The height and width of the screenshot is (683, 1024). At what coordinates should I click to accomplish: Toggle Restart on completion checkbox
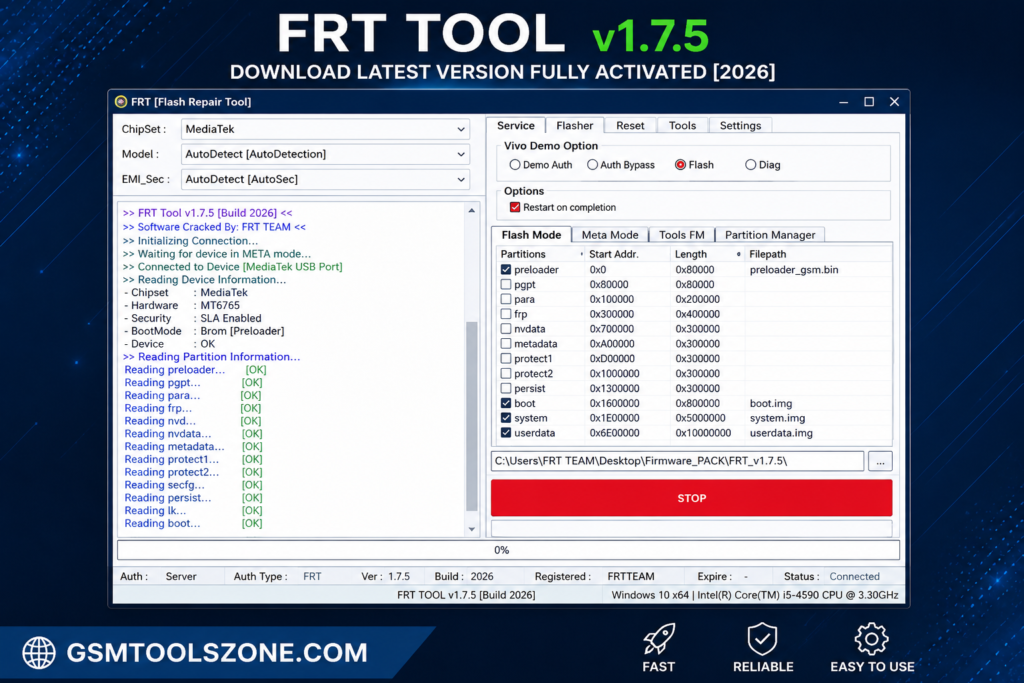515,207
